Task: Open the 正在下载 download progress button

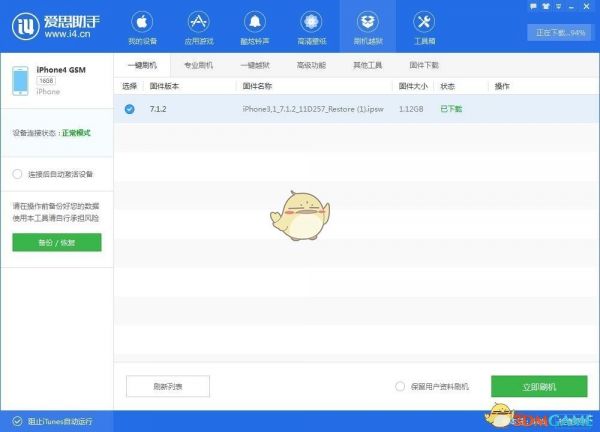Action: coord(560,33)
